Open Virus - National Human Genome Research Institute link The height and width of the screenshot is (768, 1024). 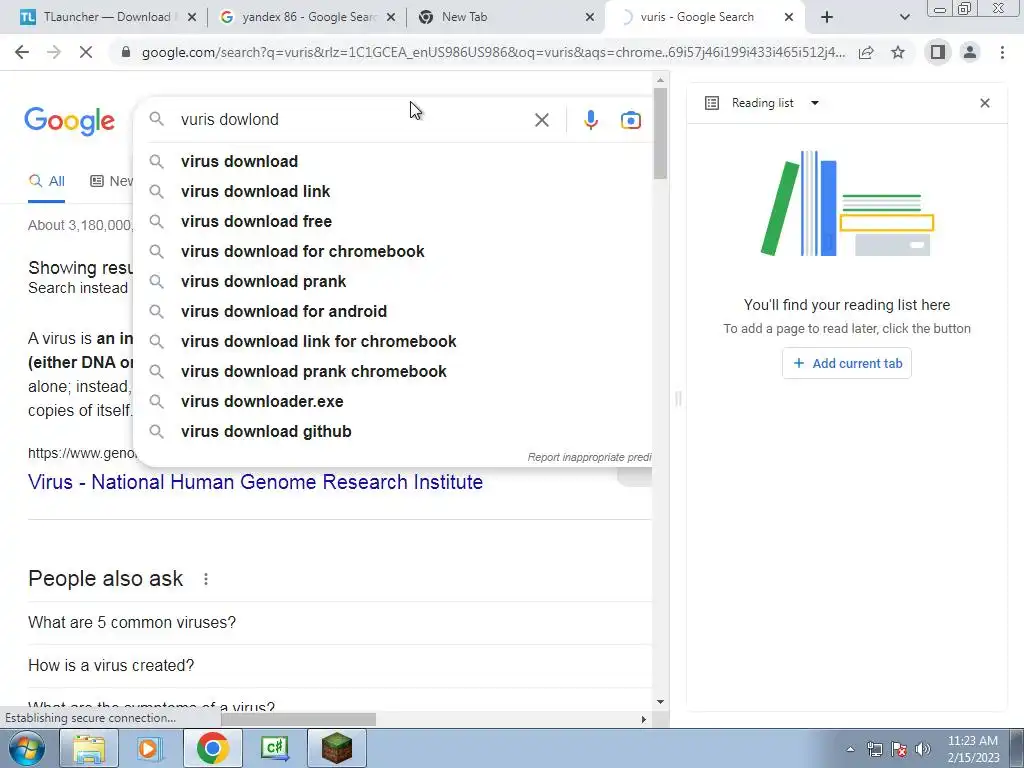pyautogui.click(x=255, y=482)
